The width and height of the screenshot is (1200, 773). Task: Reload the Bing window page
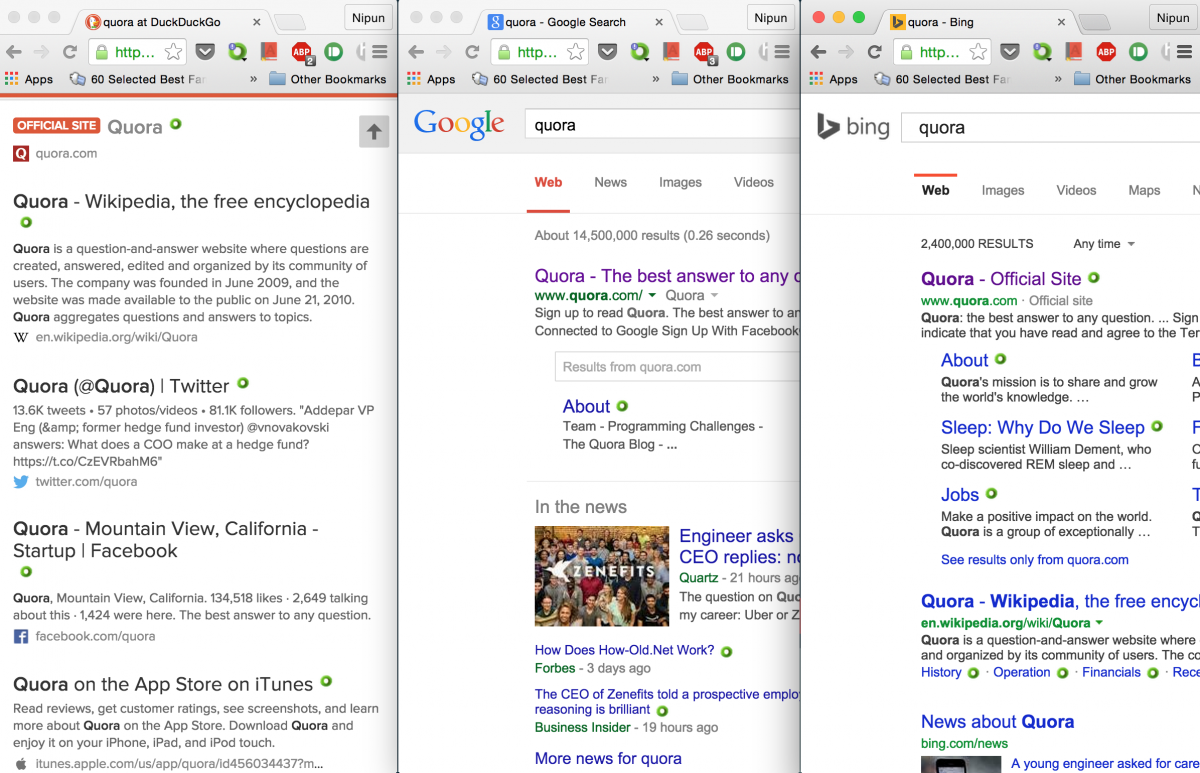[x=874, y=52]
